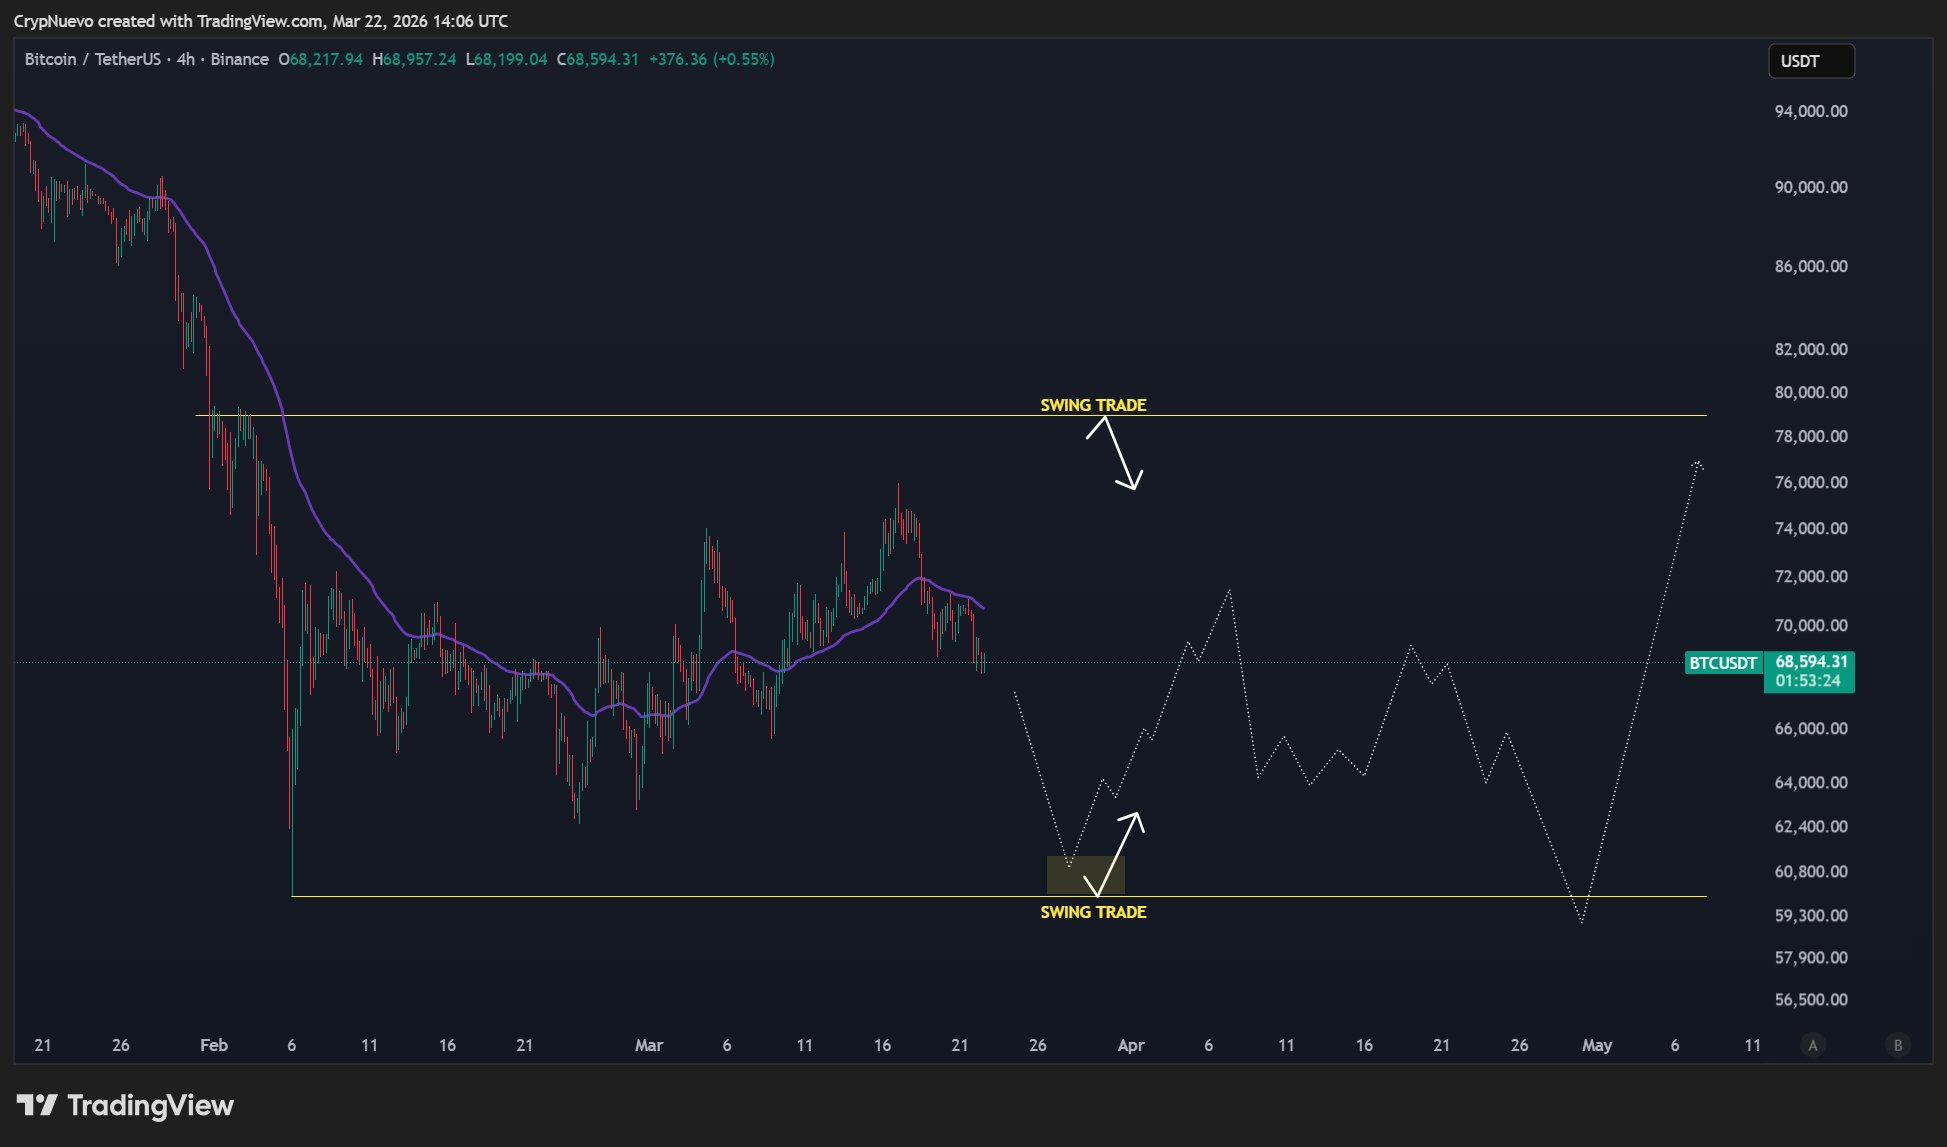Click the upper SWING TRADE label

click(1093, 404)
